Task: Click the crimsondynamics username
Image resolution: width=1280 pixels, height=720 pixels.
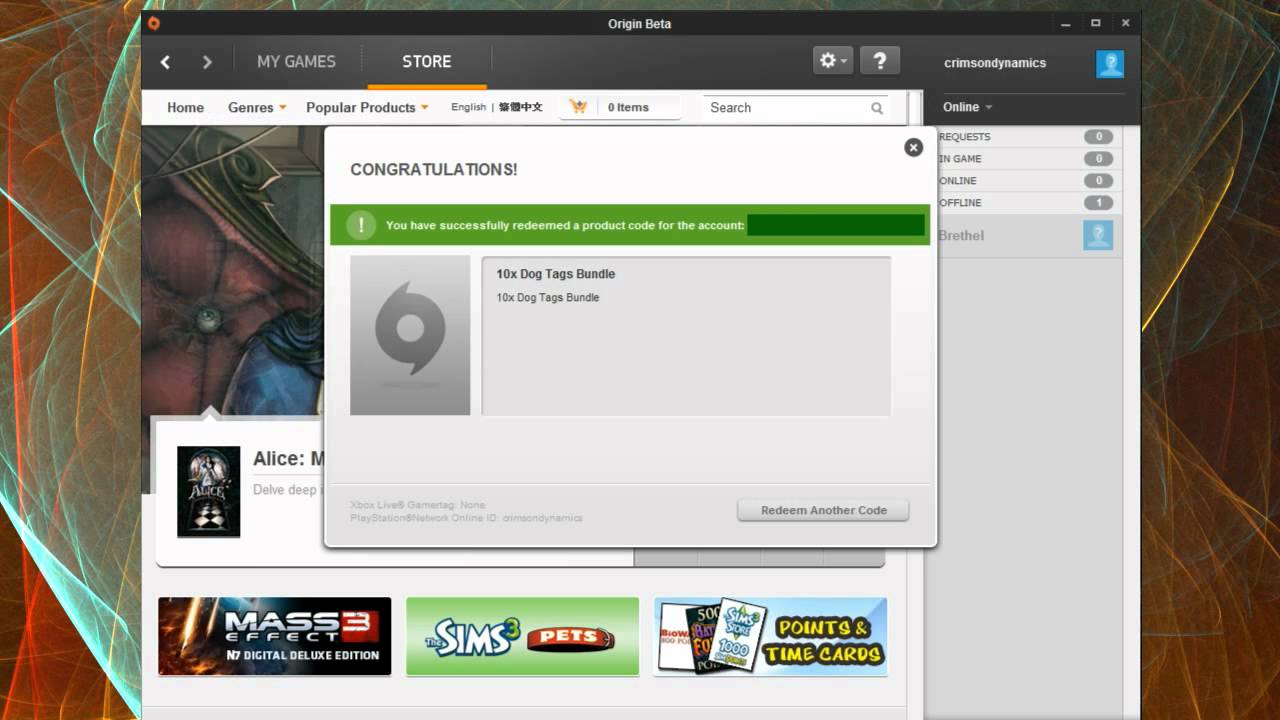Action: [x=995, y=63]
